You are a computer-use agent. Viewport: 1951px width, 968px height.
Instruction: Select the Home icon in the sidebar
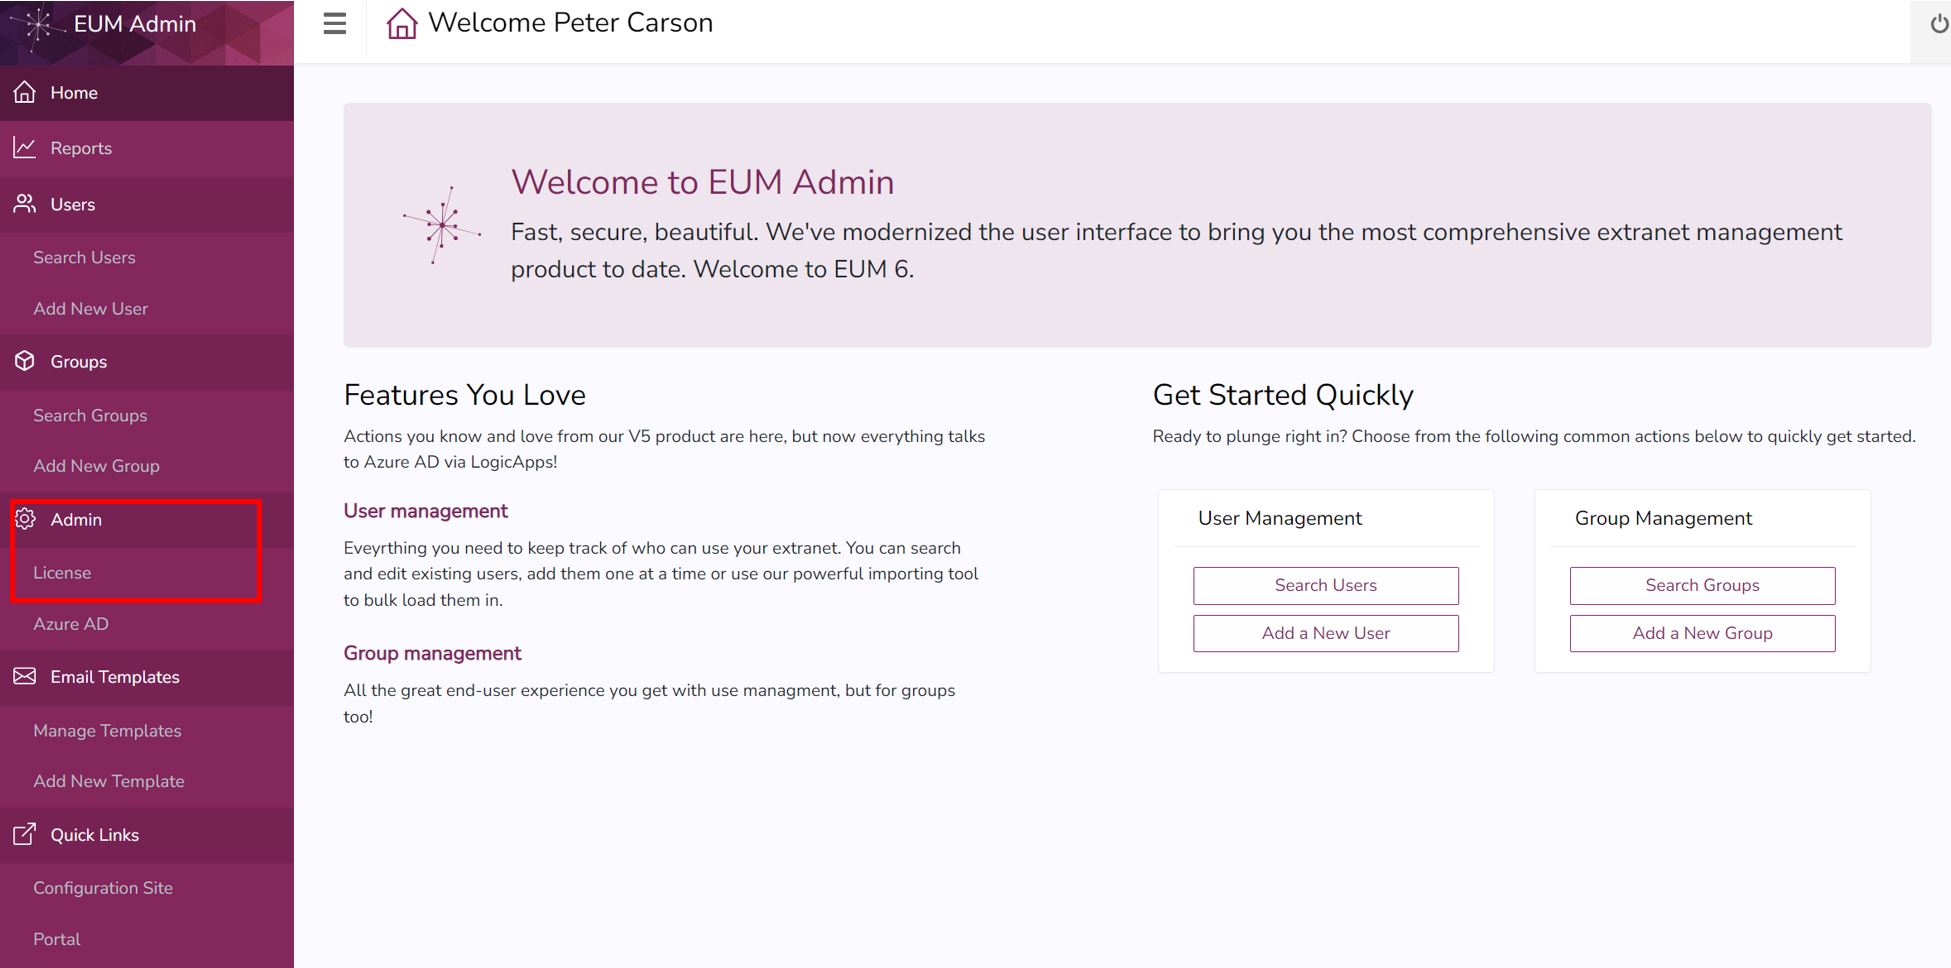click(24, 92)
